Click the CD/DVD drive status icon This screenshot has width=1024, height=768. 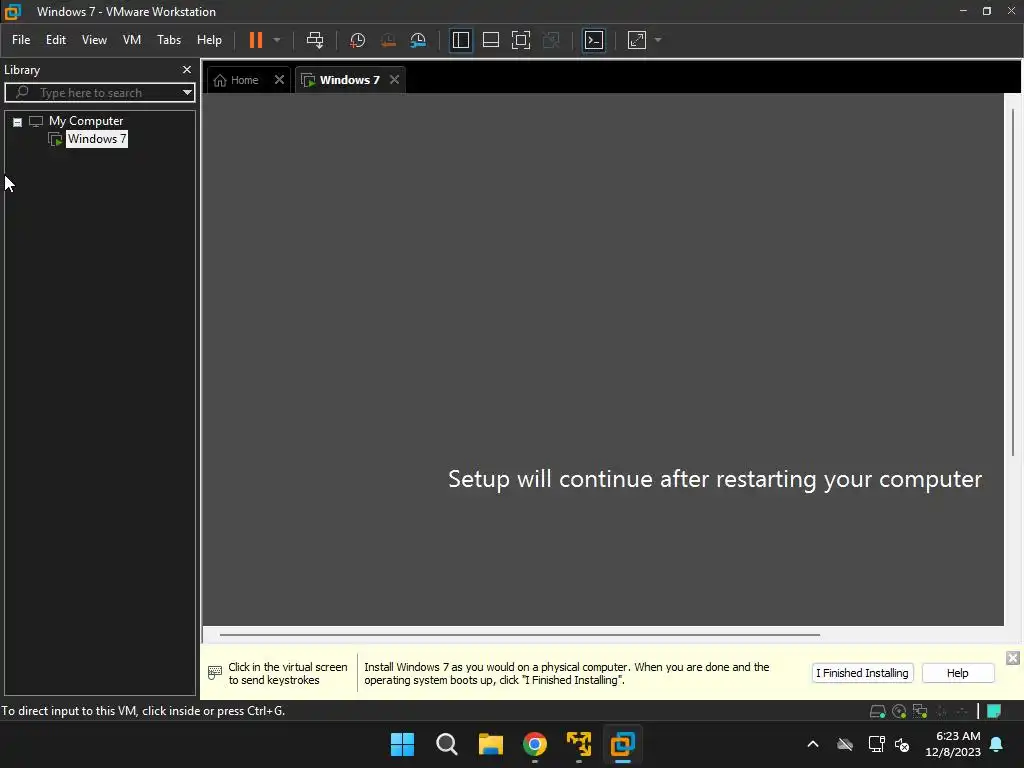[x=899, y=711]
